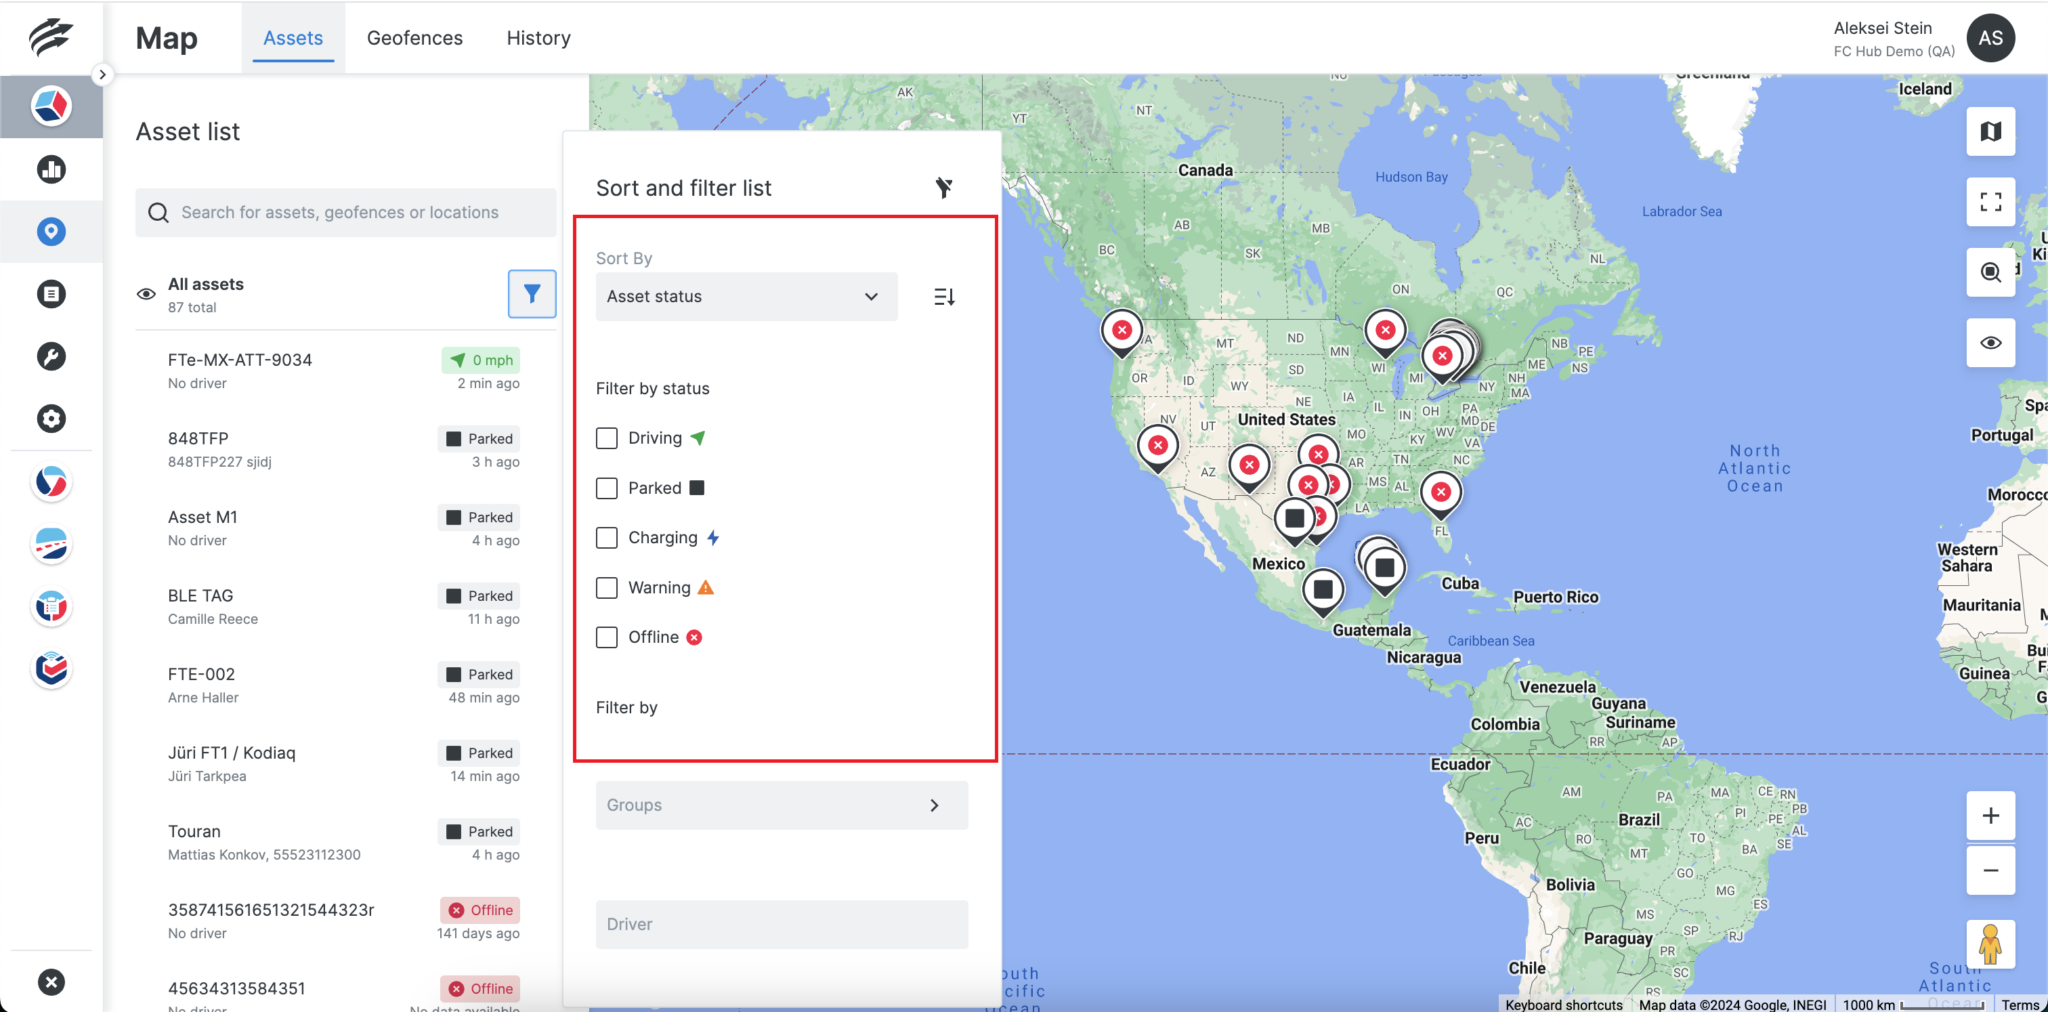Click Keyboard shortcuts at map bottom
The image size is (2048, 1012).
coord(1562,1004)
